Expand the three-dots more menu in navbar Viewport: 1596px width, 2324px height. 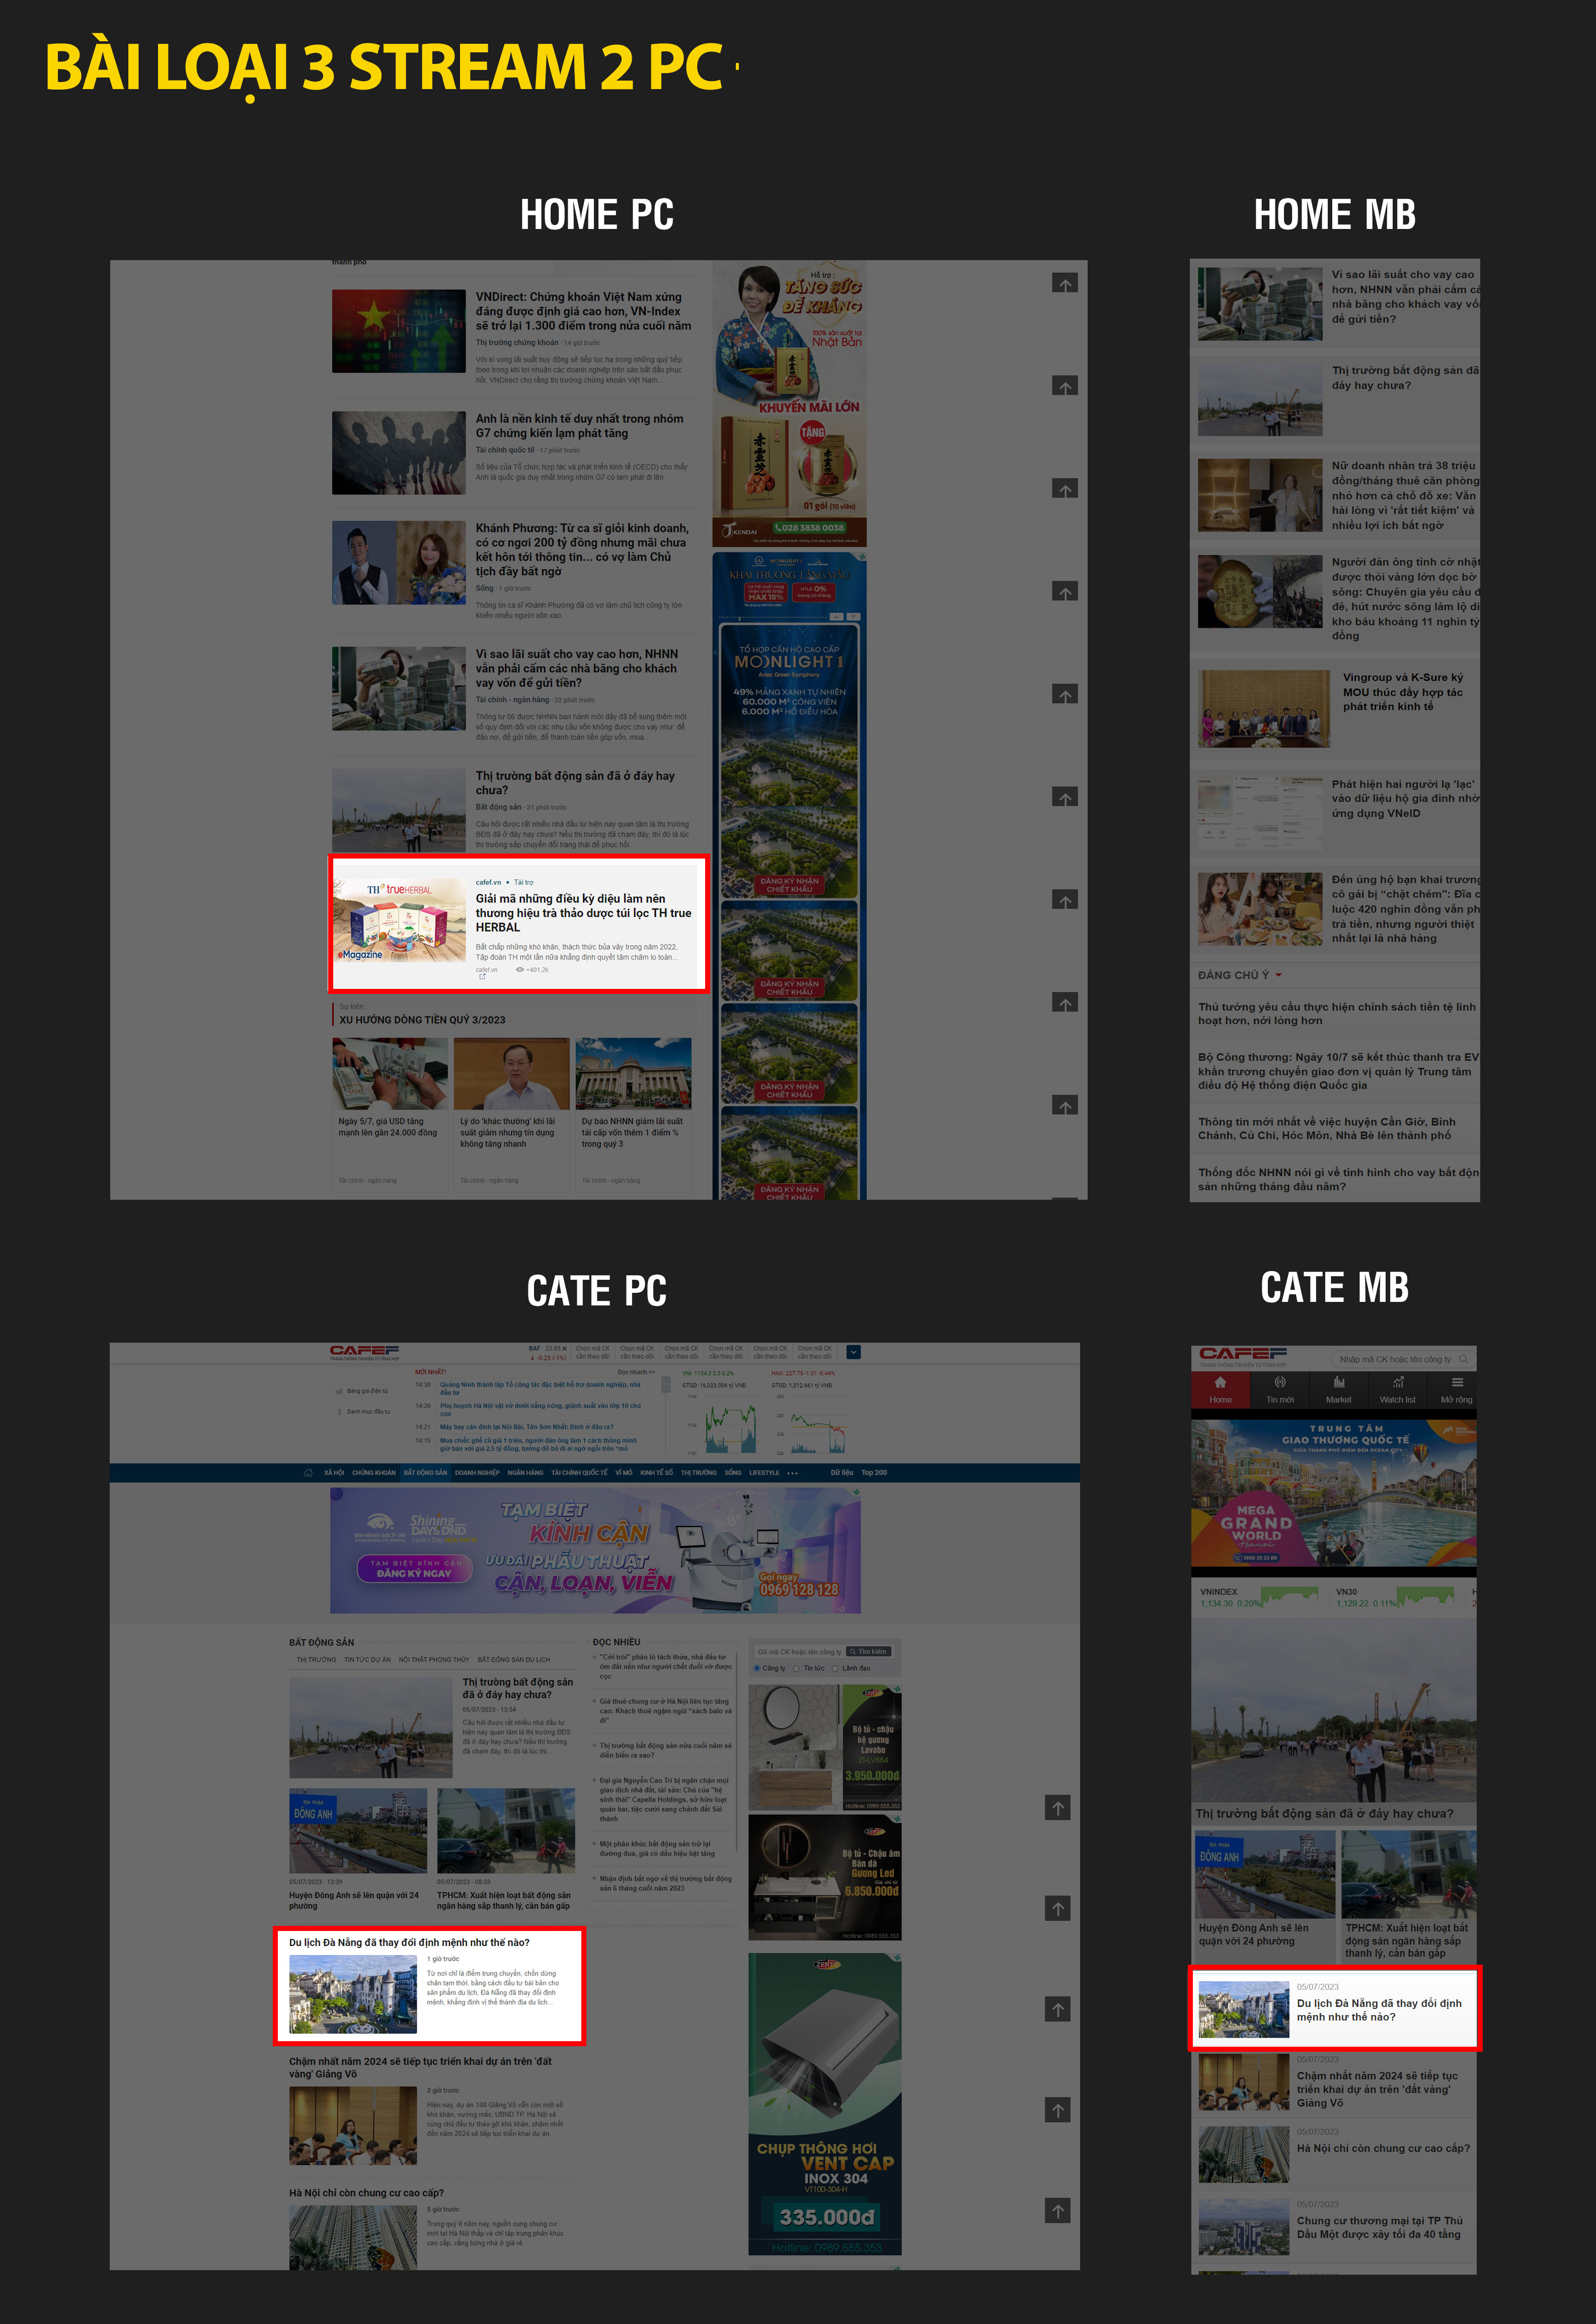793,1473
